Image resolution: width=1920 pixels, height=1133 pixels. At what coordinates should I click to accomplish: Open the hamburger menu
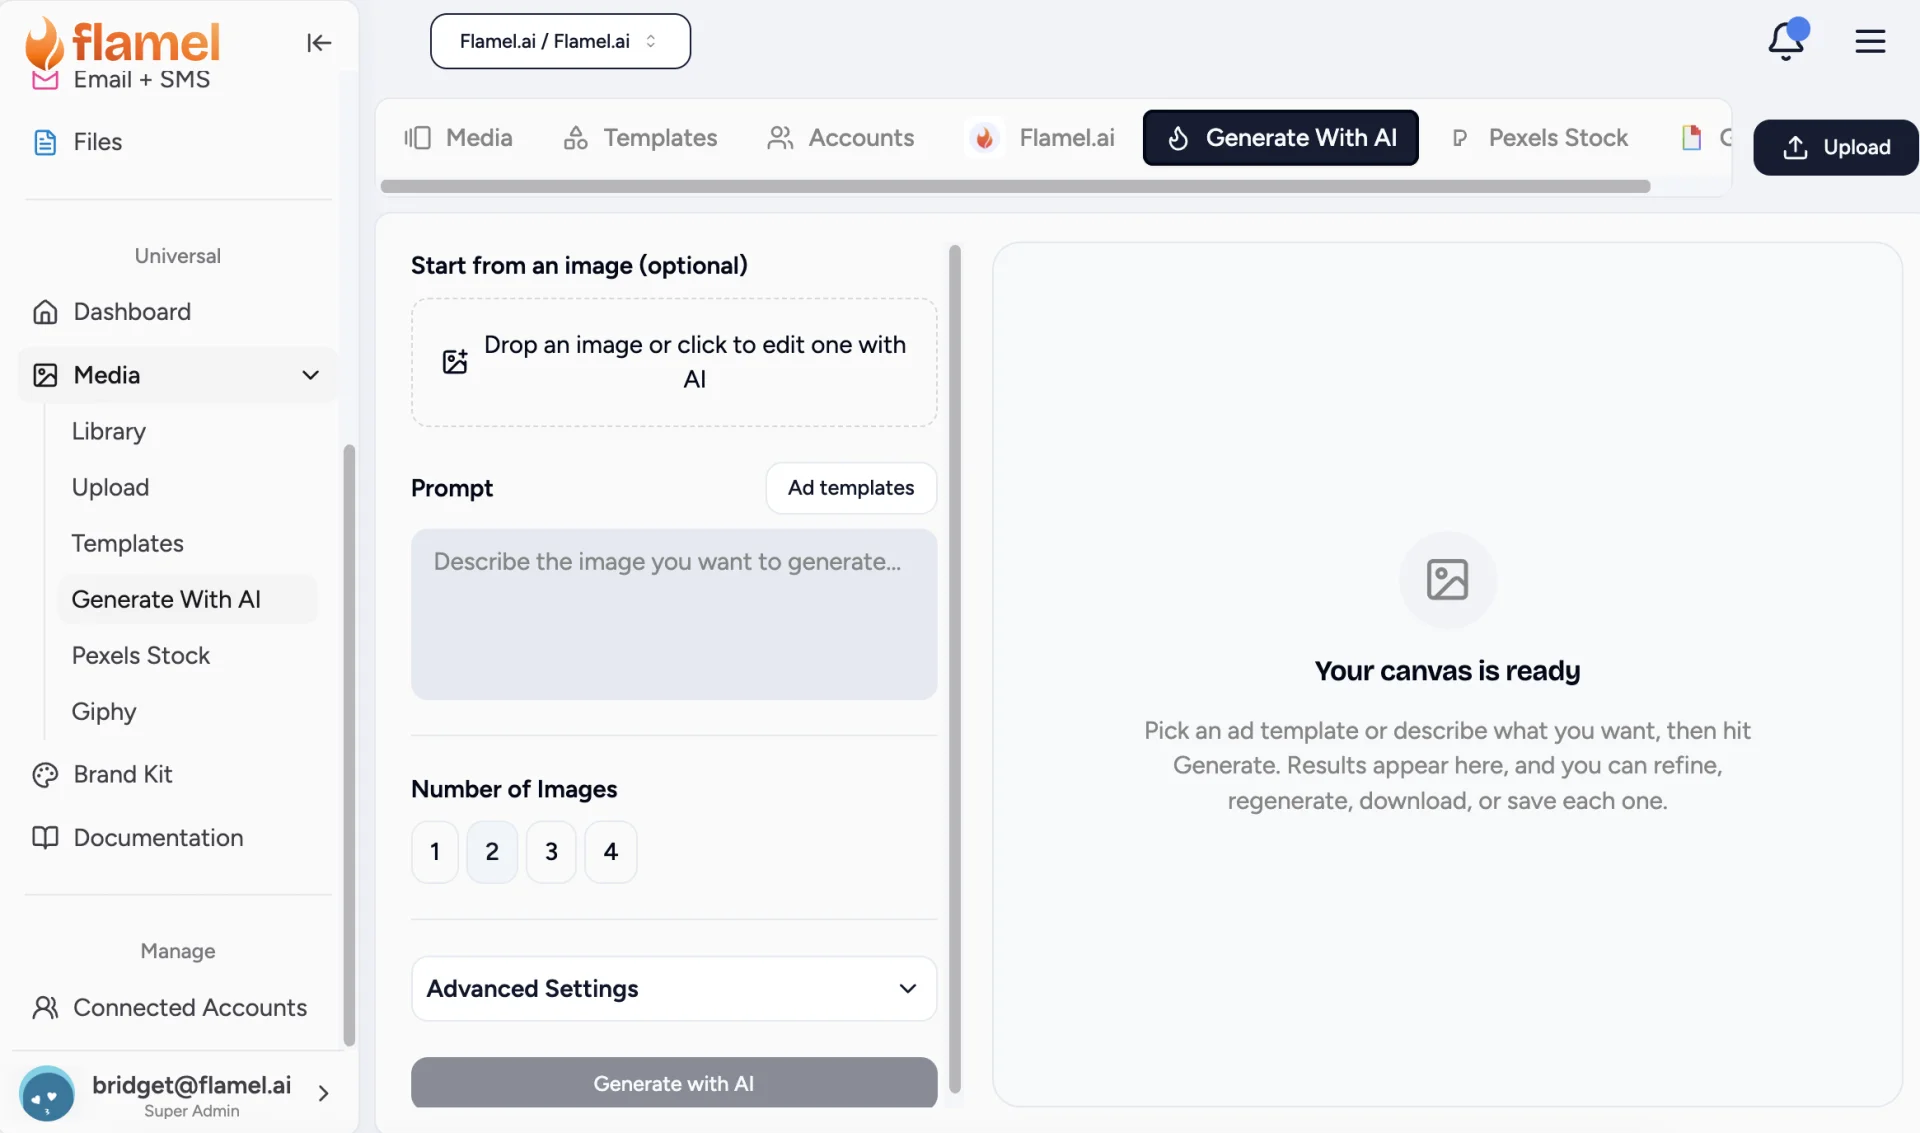[1870, 41]
